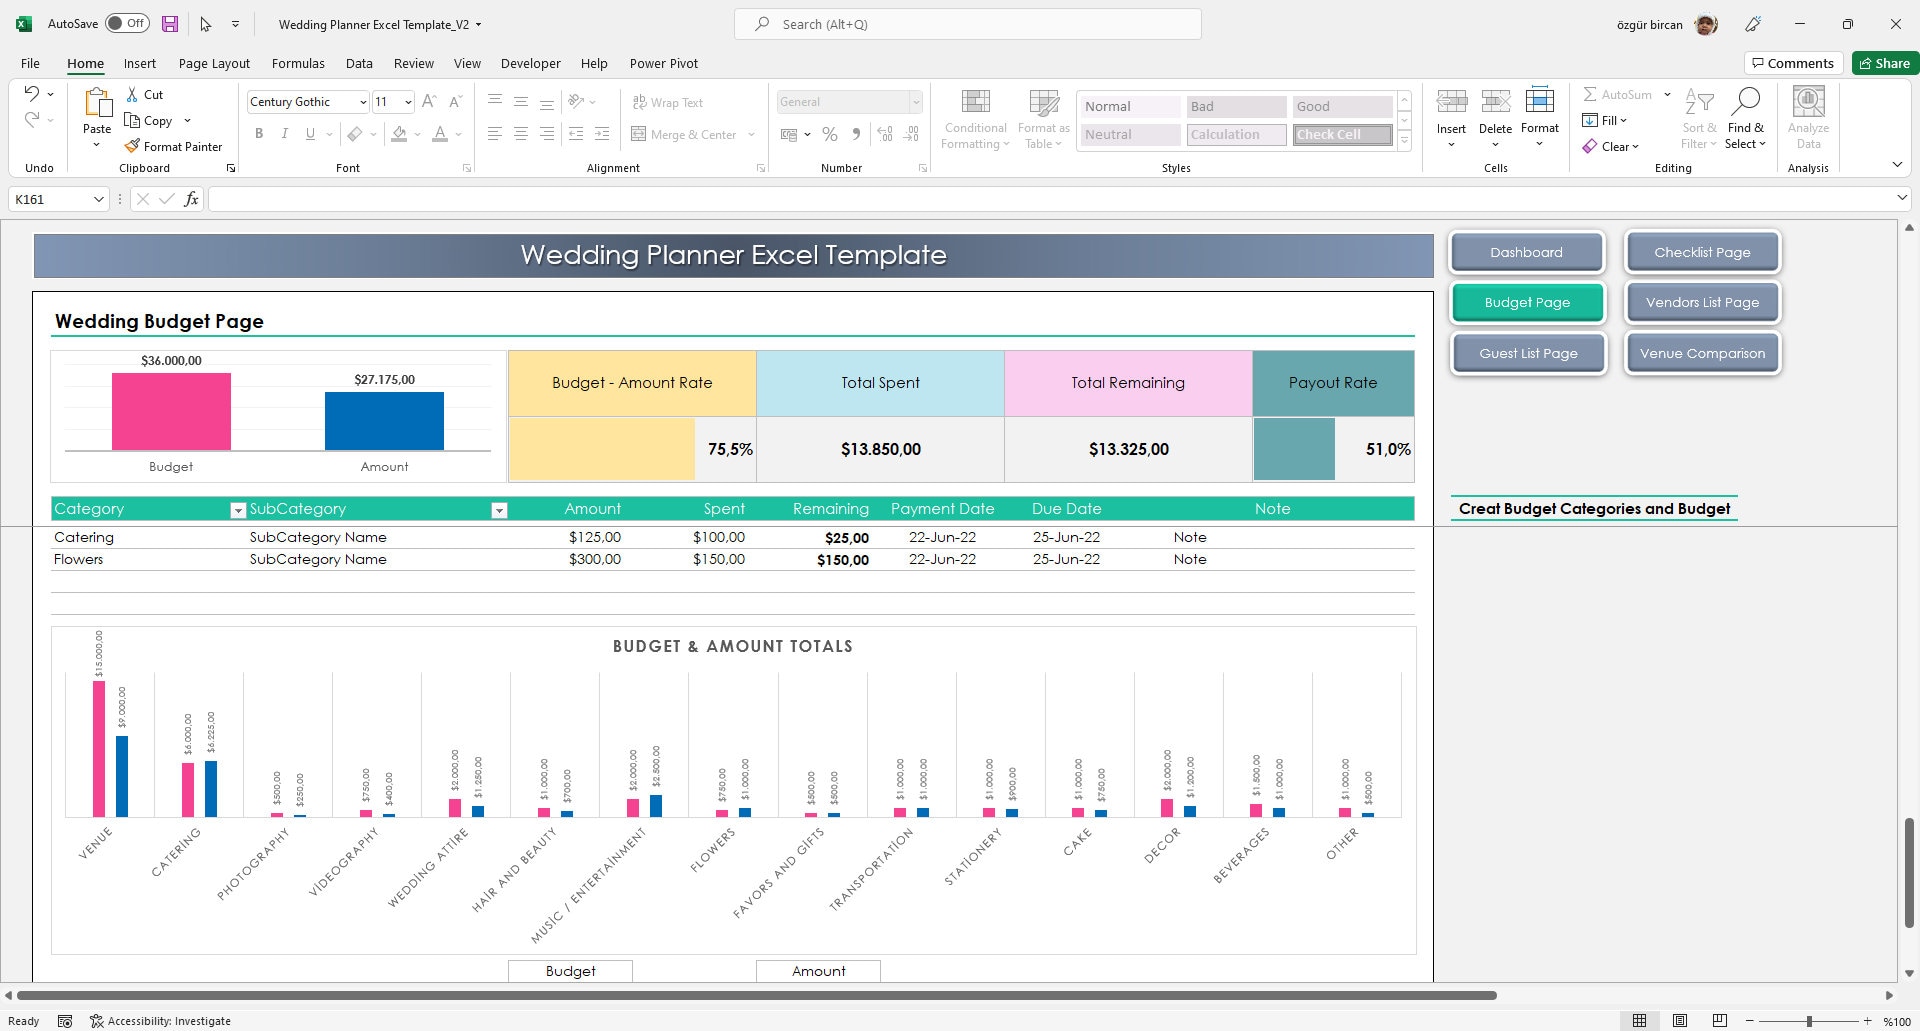Open Conditional Formatting options
Image resolution: width=1920 pixels, height=1031 pixels.
pyautogui.click(x=974, y=117)
